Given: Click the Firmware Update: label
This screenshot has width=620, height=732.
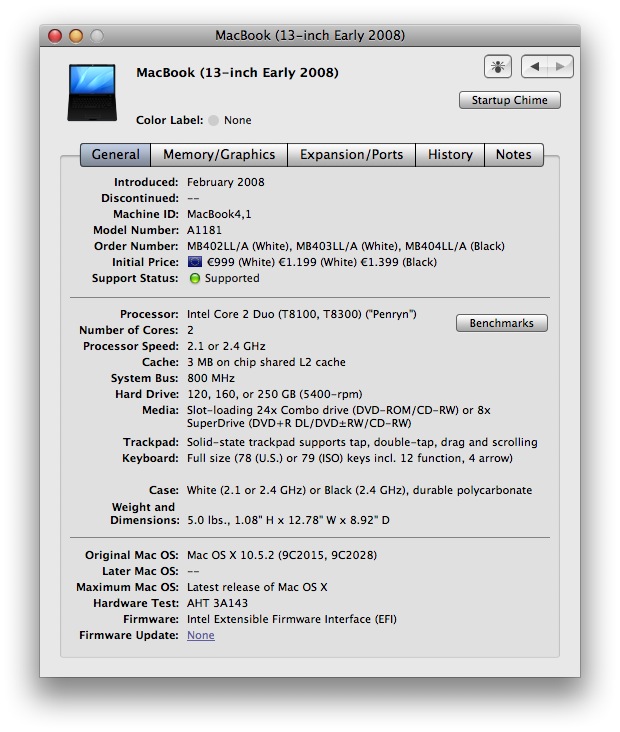Looking at the screenshot, I should coord(129,635).
